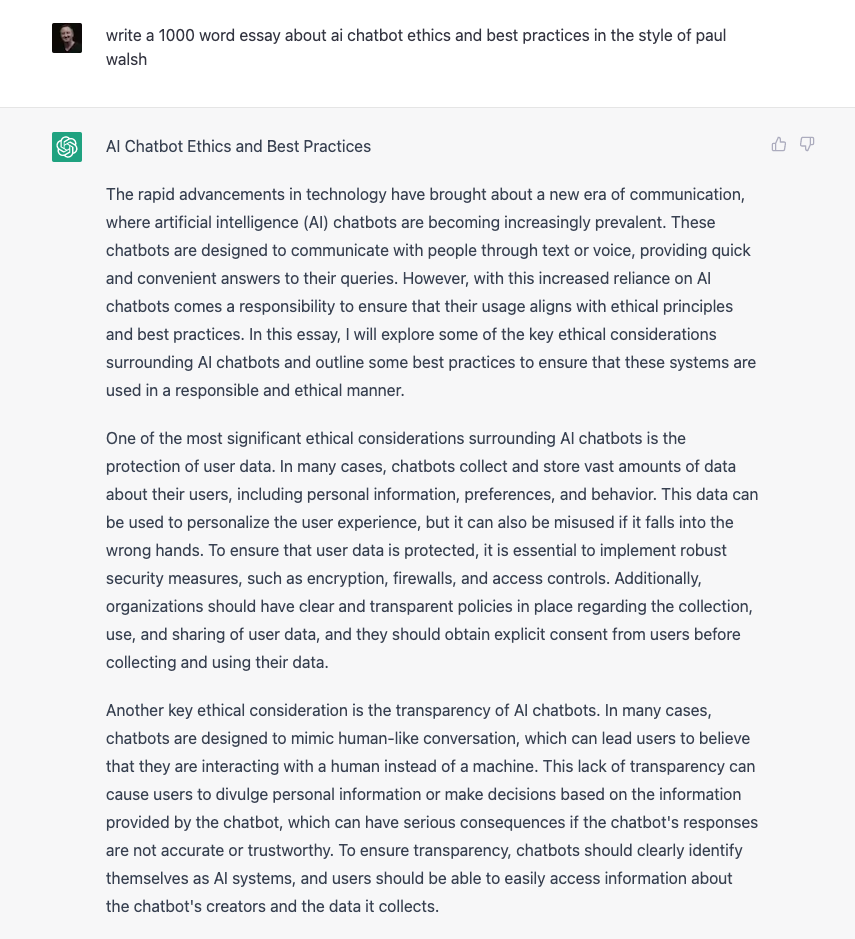Click the user profile picture beside the prompt
The image size is (855, 939).
(x=66, y=38)
